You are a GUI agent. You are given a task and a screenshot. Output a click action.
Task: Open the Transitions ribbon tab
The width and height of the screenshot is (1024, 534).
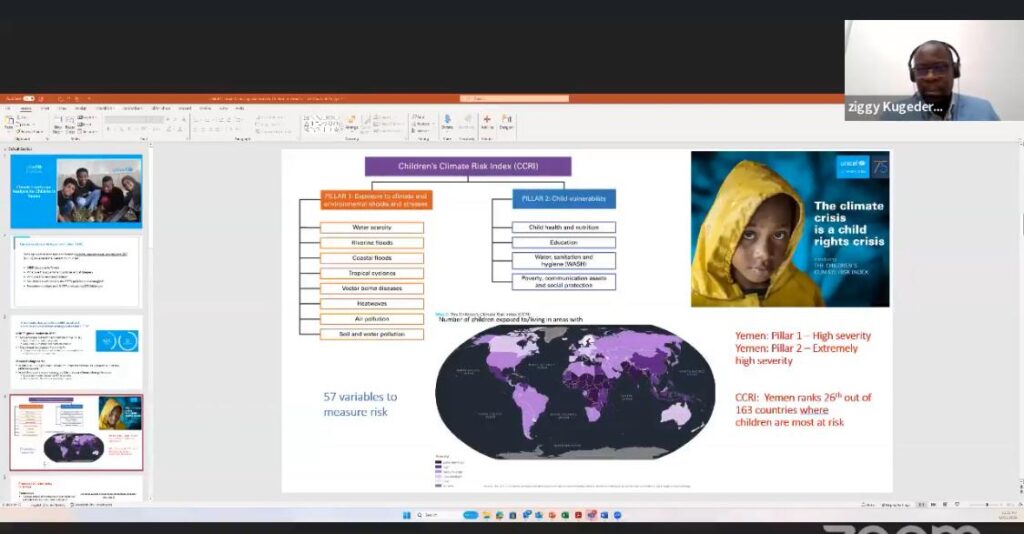coord(104,108)
